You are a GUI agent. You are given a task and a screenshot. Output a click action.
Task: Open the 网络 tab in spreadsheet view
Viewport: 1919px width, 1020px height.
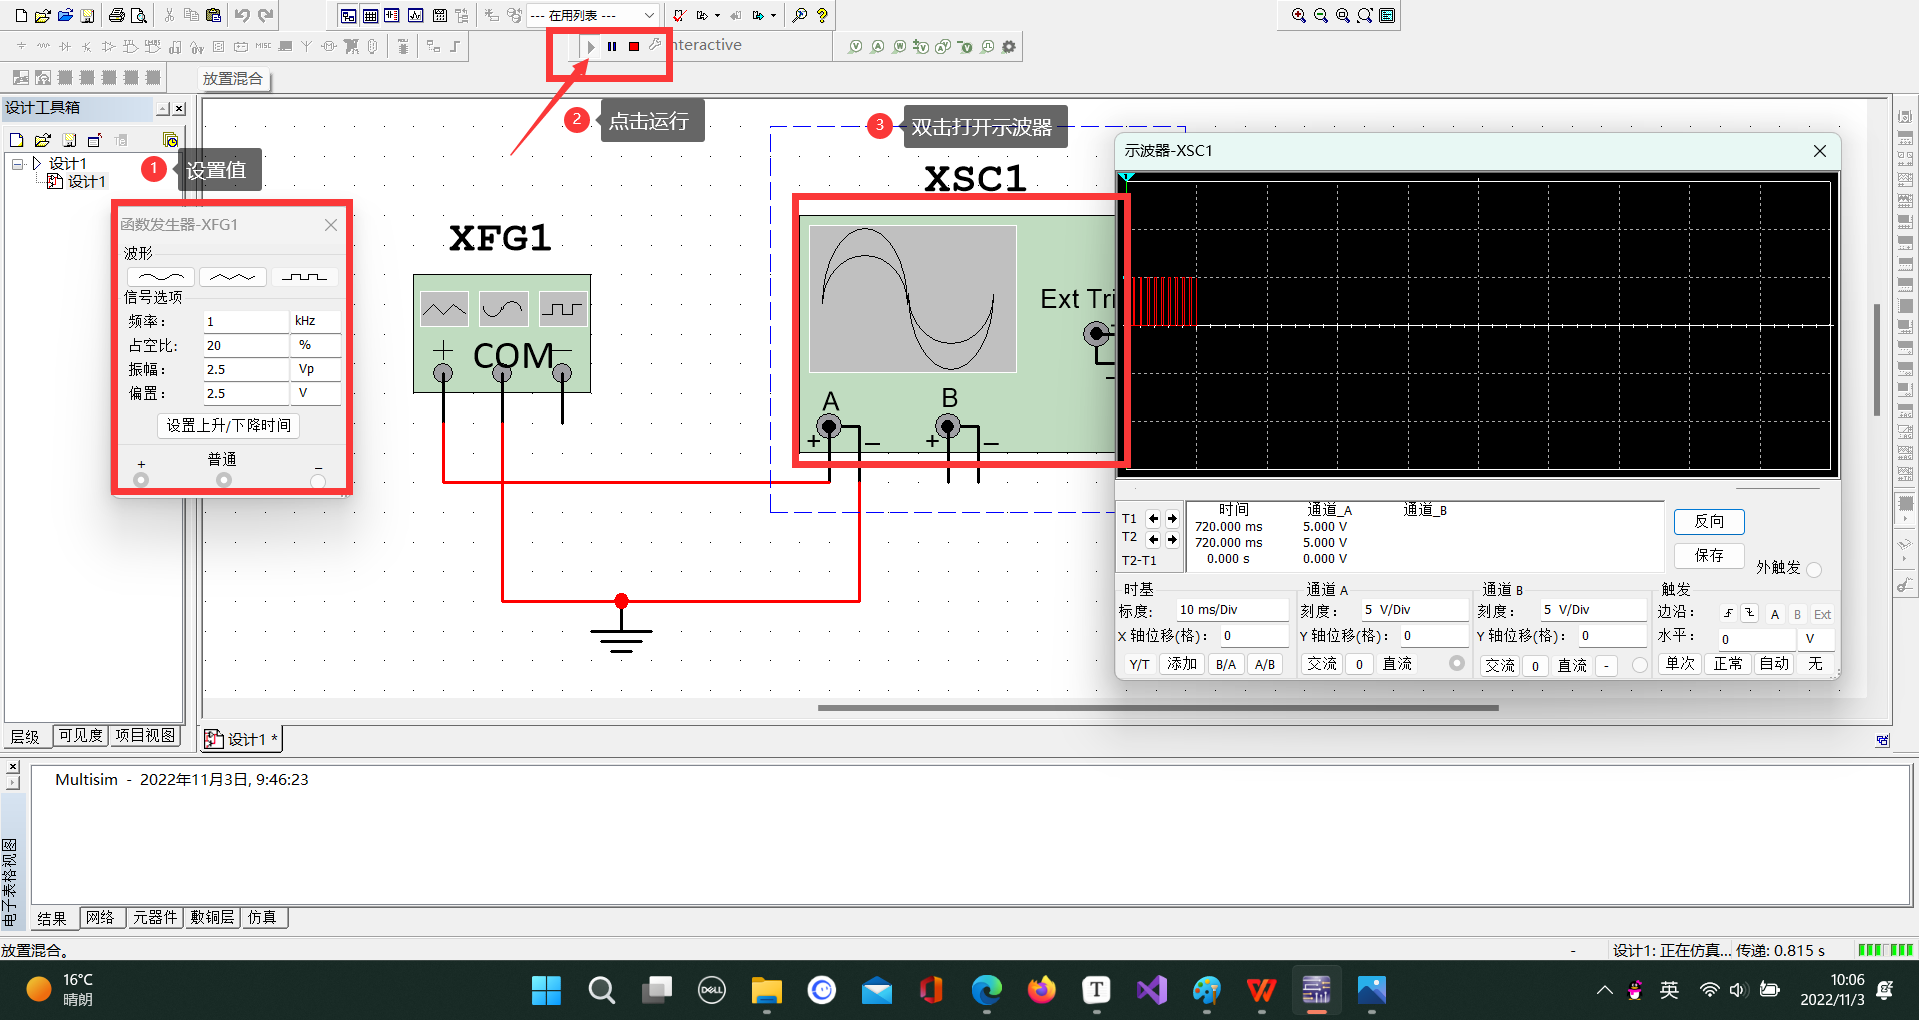[100, 917]
